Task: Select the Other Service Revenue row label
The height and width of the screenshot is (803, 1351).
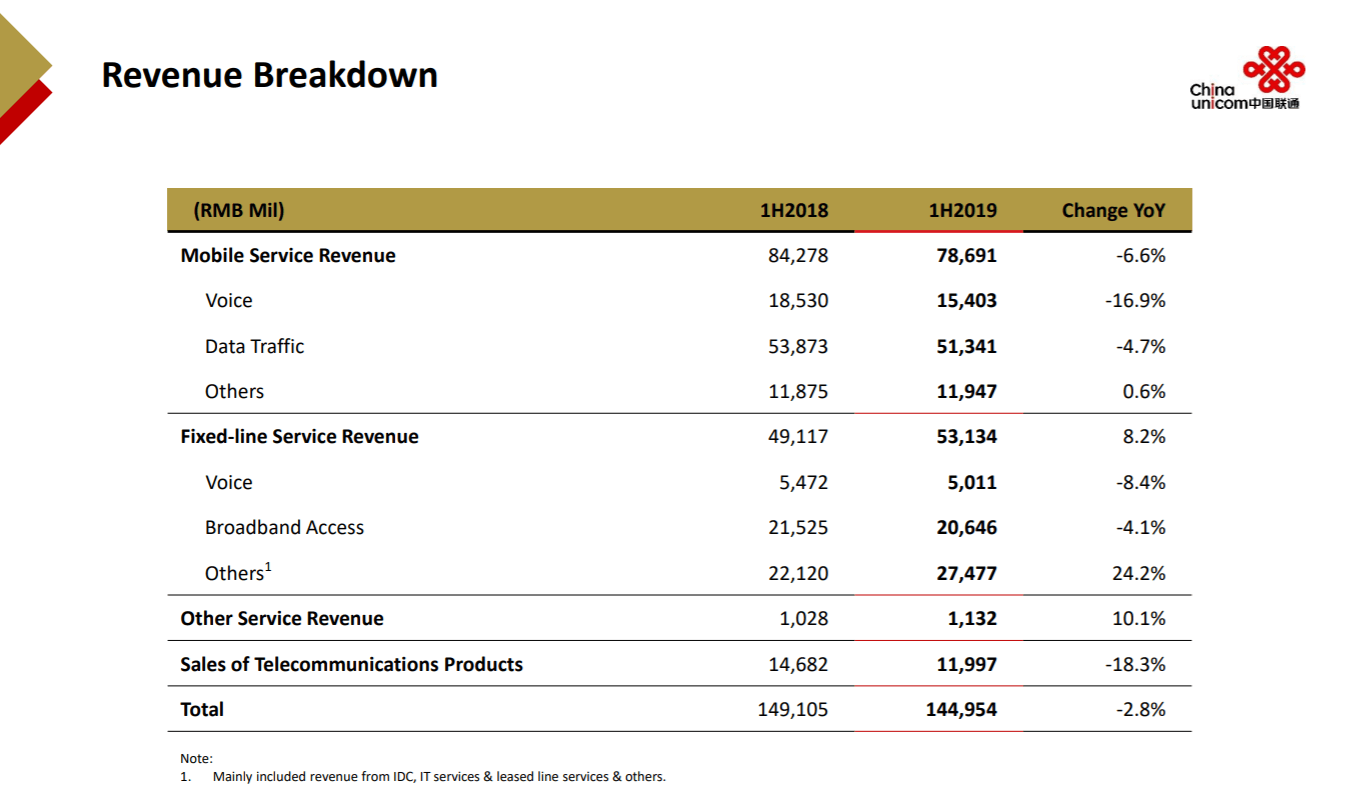Action: click(x=281, y=618)
